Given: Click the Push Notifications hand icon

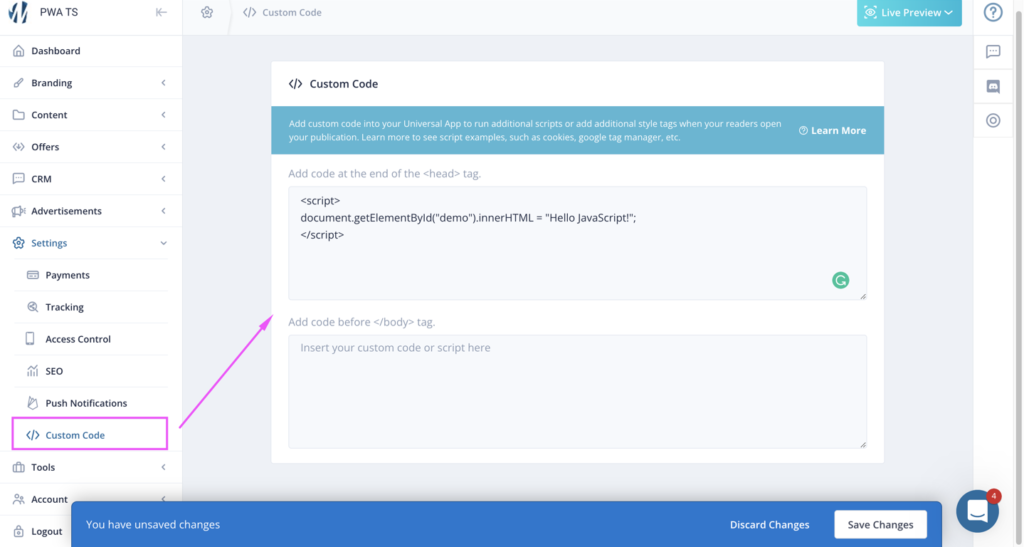Looking at the screenshot, I should [33, 403].
